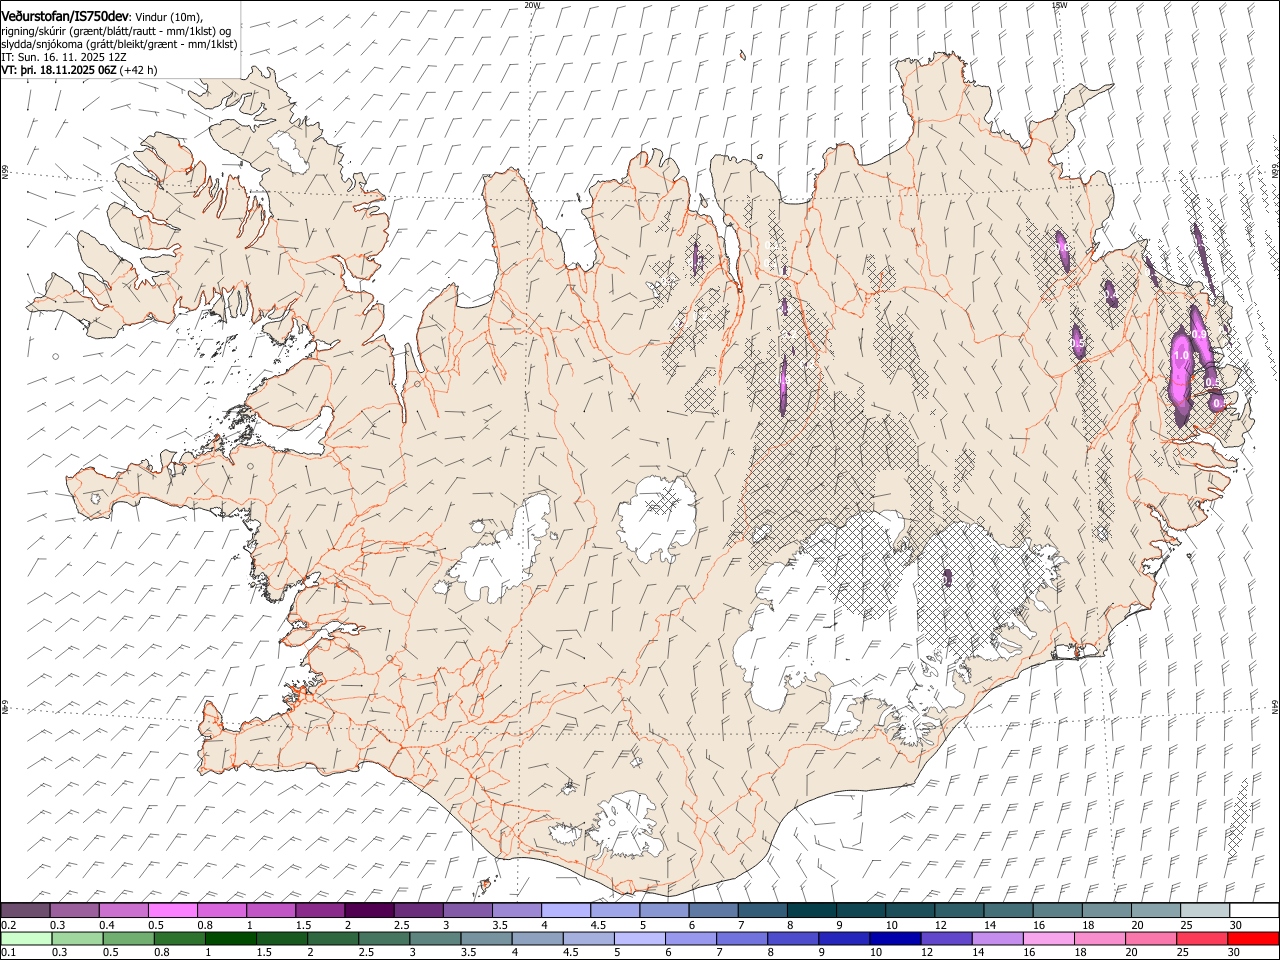Screen dimensions: 1280x960
Task: Click the pale green rain swatch starting at 0.1
Action: point(26,939)
